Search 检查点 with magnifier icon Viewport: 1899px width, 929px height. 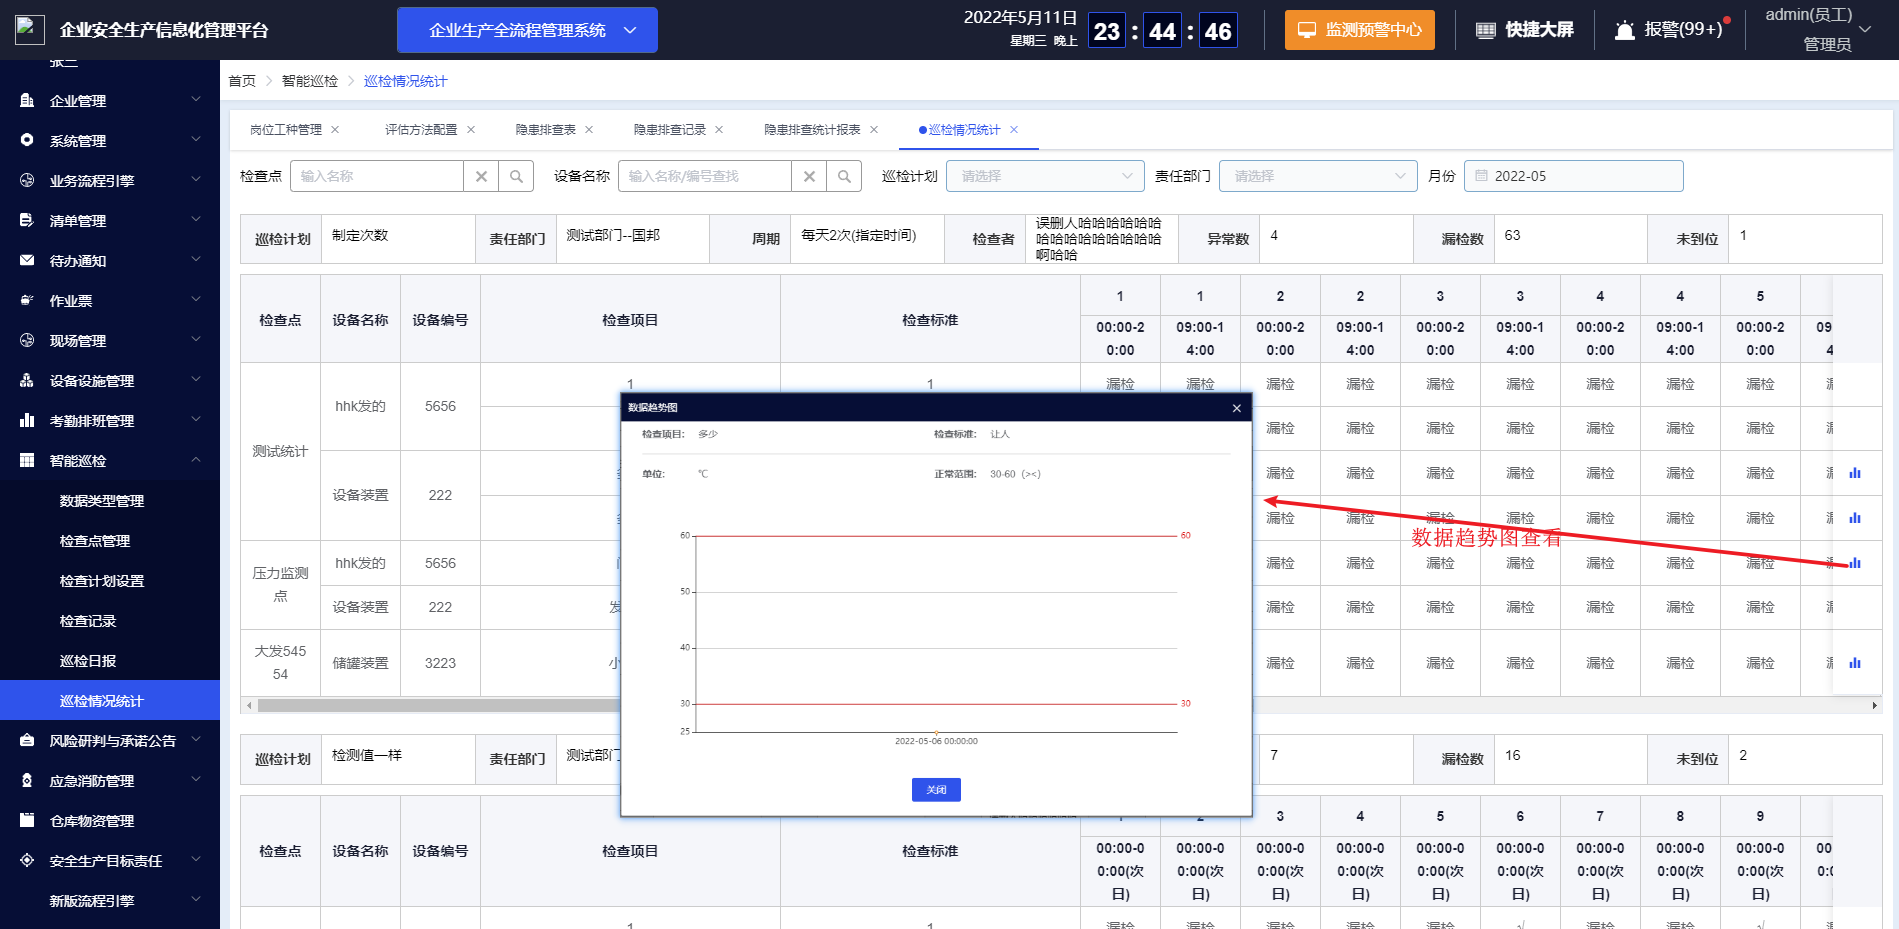coord(516,176)
